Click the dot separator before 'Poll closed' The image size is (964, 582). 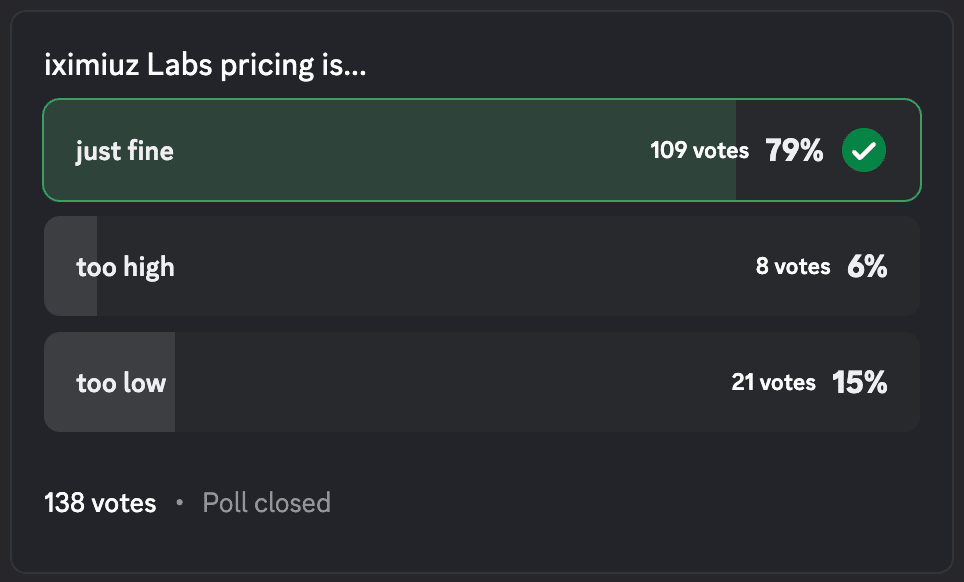point(180,502)
